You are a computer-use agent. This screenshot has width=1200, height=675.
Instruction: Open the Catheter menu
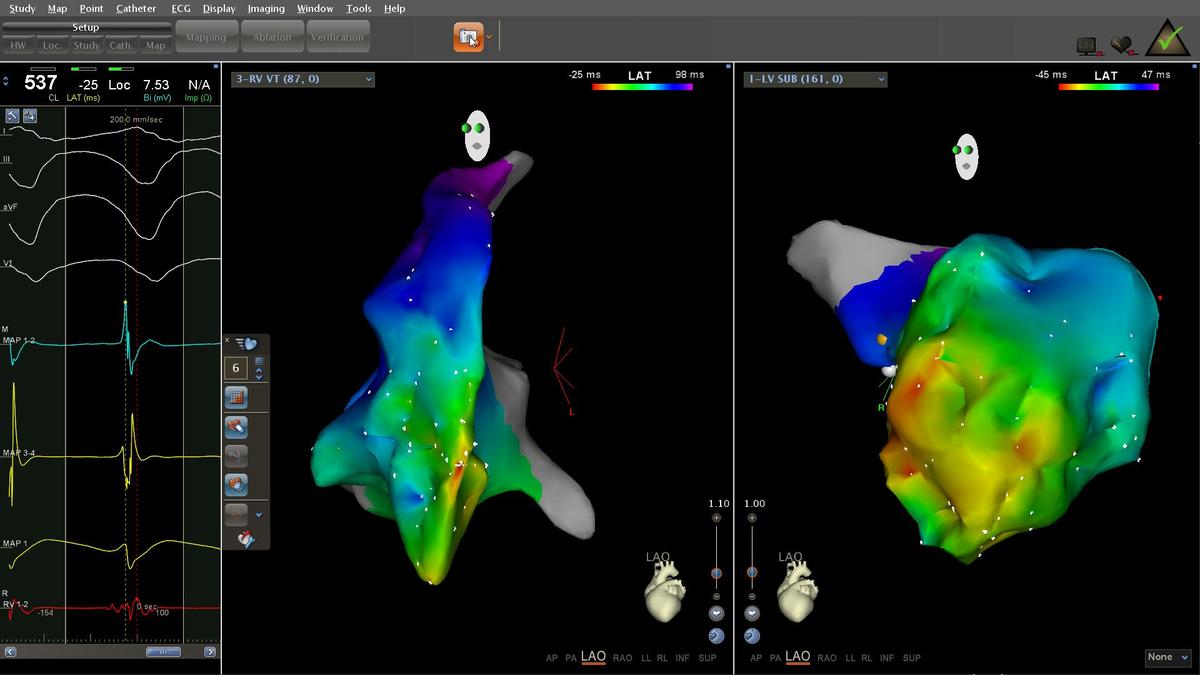136,8
